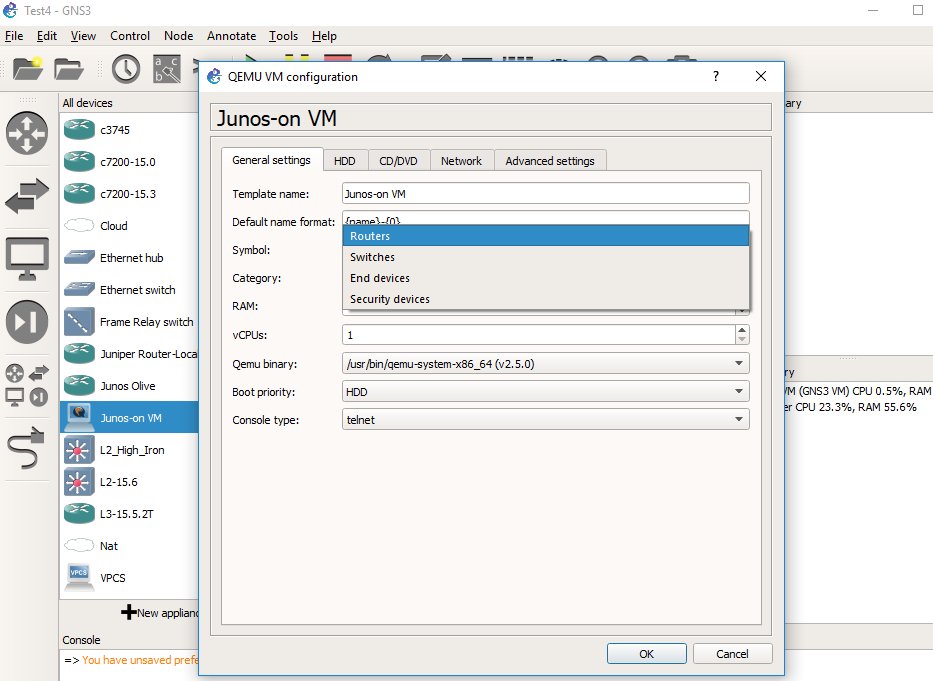
Task: Choose Security devices in the category list
Action: tap(546, 299)
